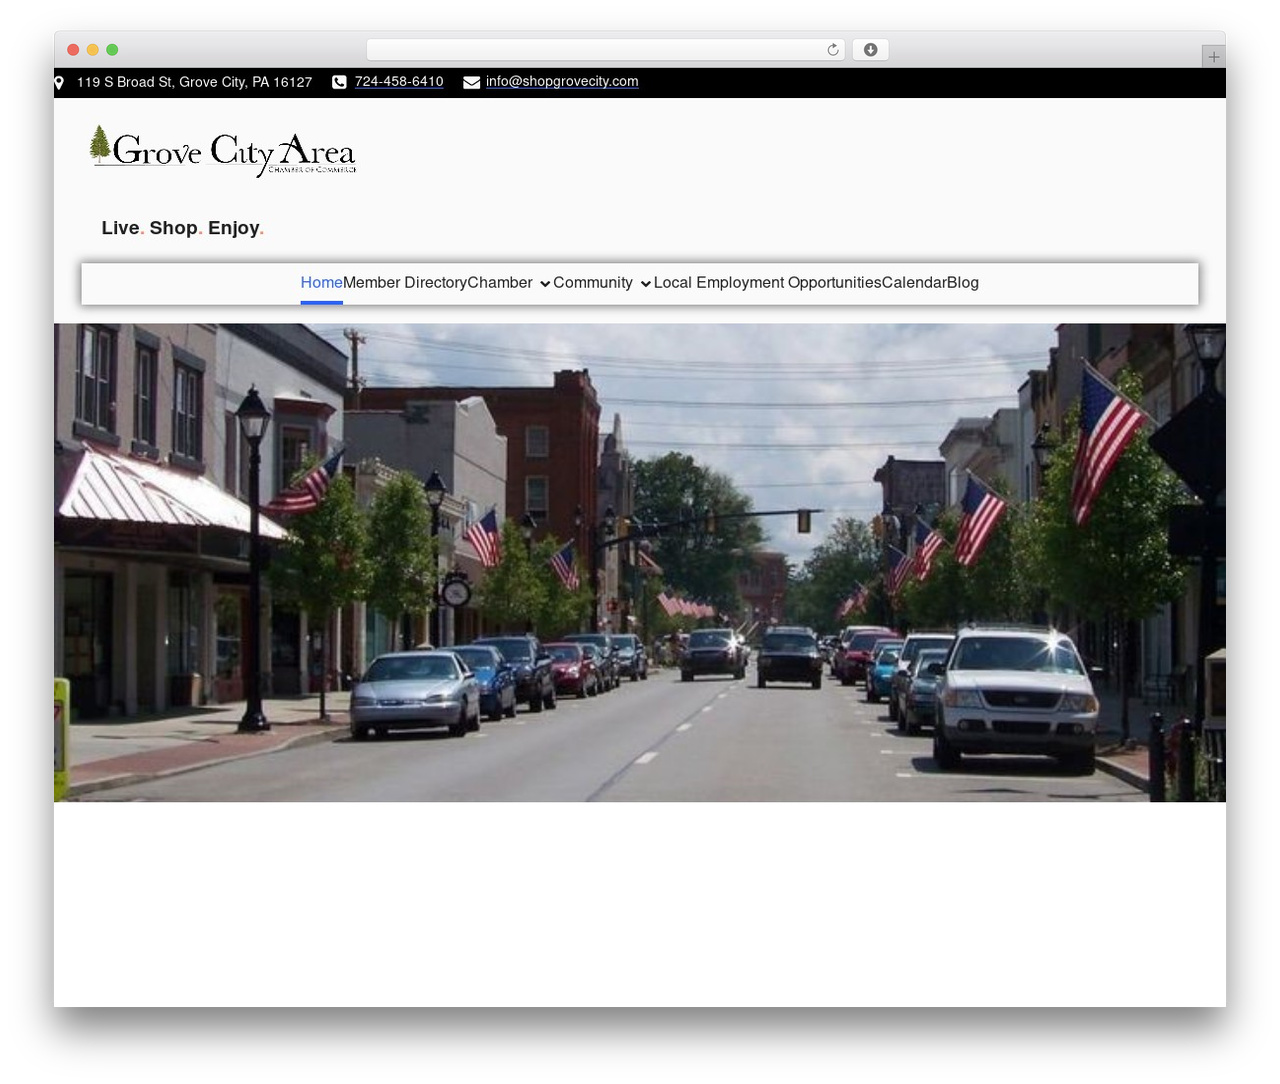Minimize the browser window with yellow button

click(x=93, y=50)
